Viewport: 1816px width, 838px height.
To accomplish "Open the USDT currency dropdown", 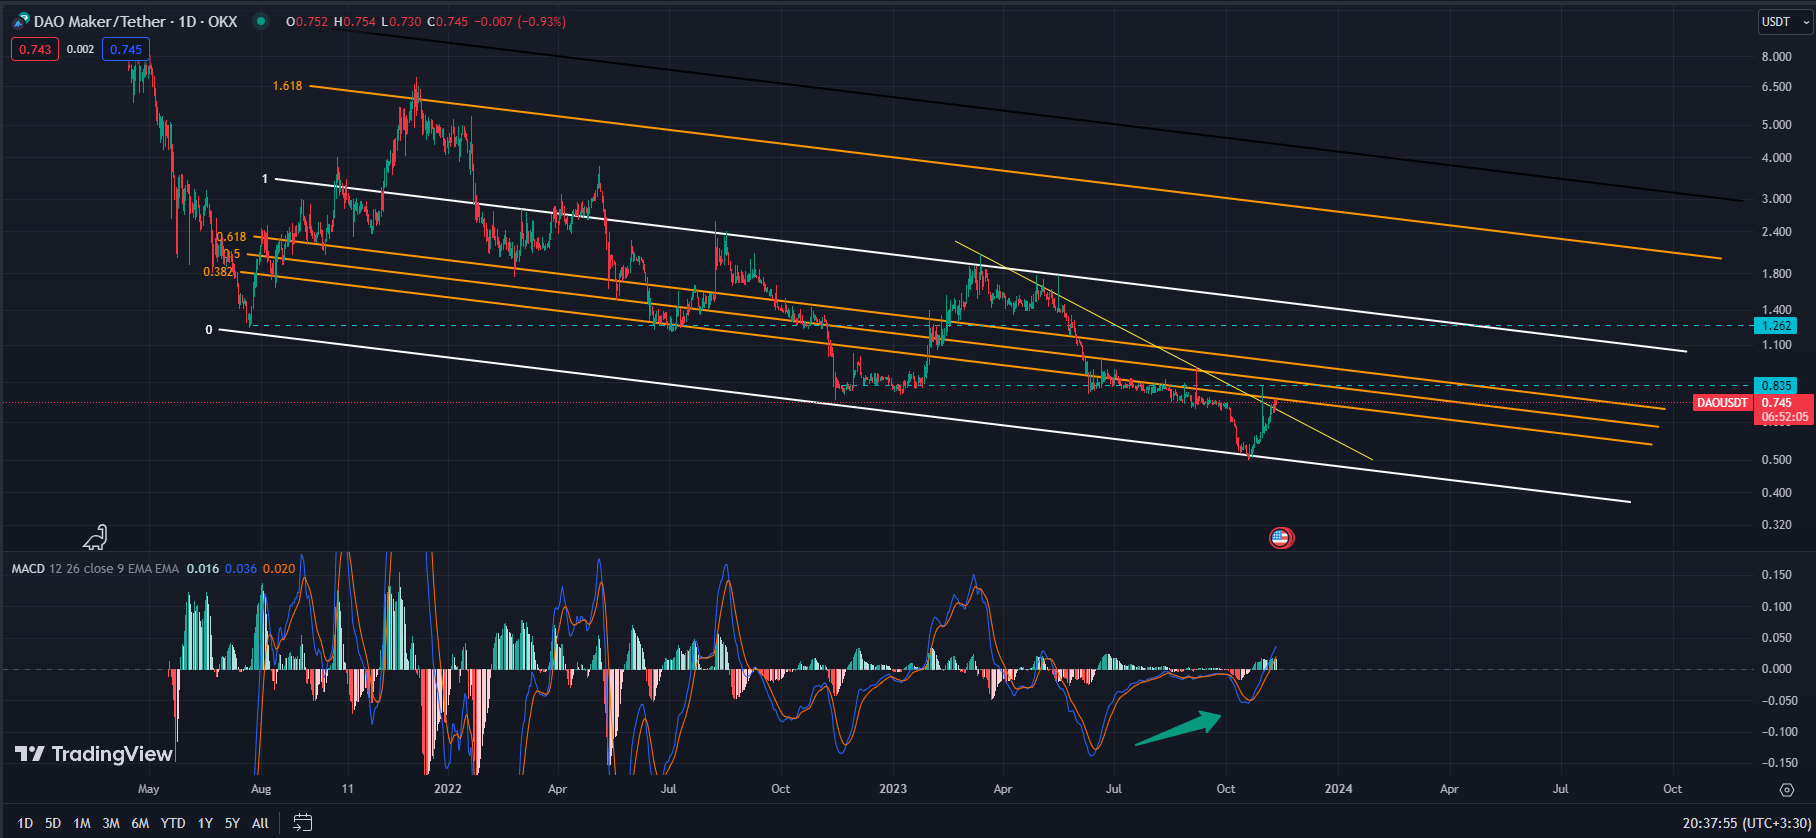I will pyautogui.click(x=1785, y=22).
